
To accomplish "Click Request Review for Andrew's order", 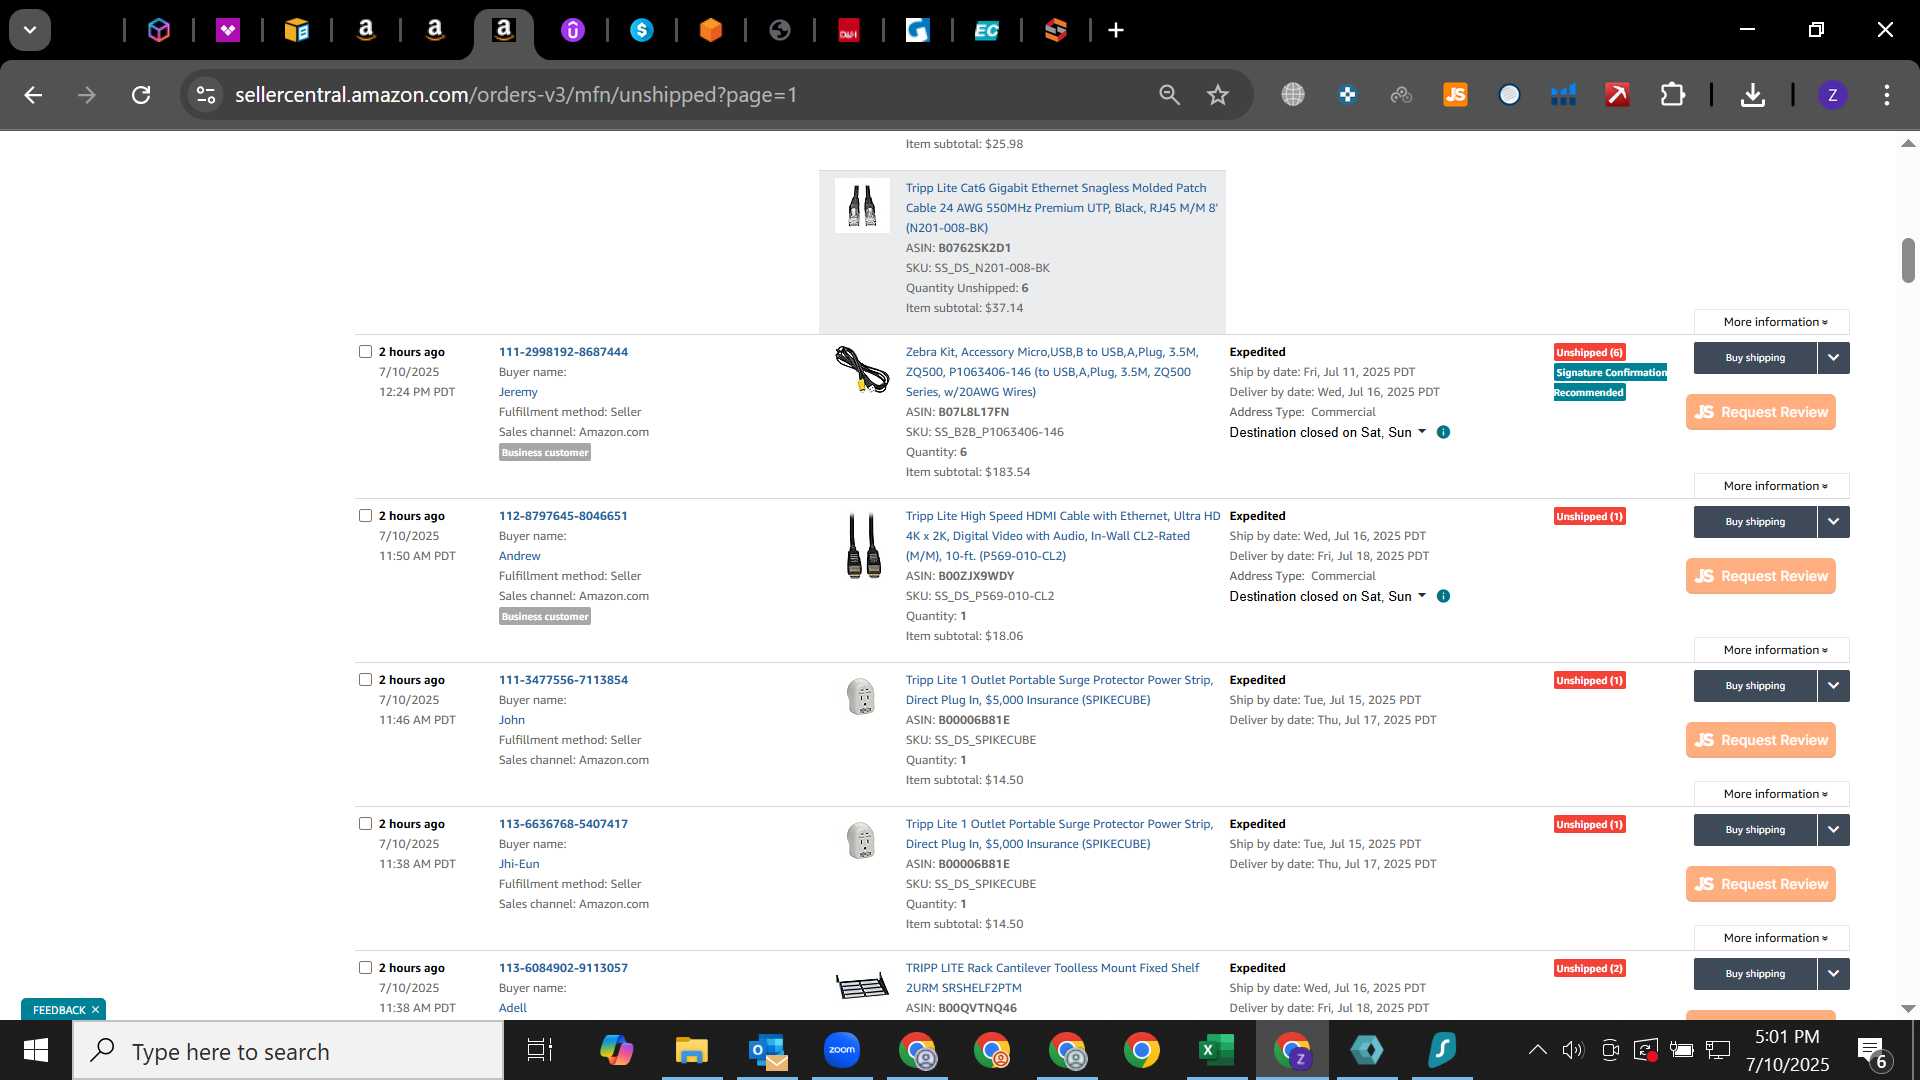I will [1760, 576].
